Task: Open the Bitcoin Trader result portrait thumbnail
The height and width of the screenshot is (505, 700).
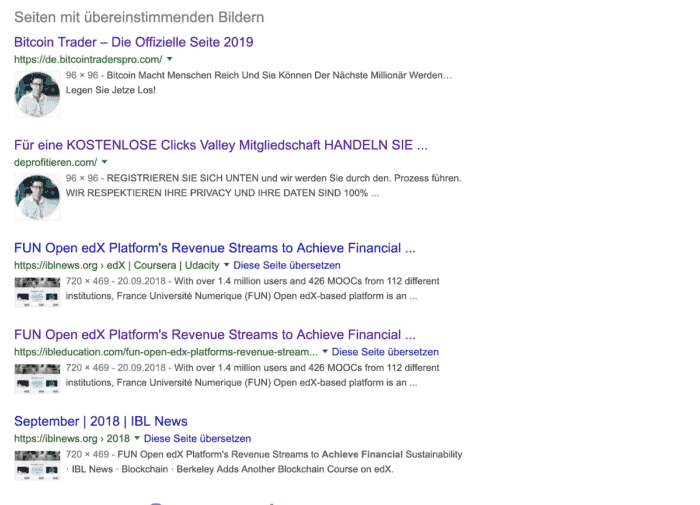Action: (37, 94)
